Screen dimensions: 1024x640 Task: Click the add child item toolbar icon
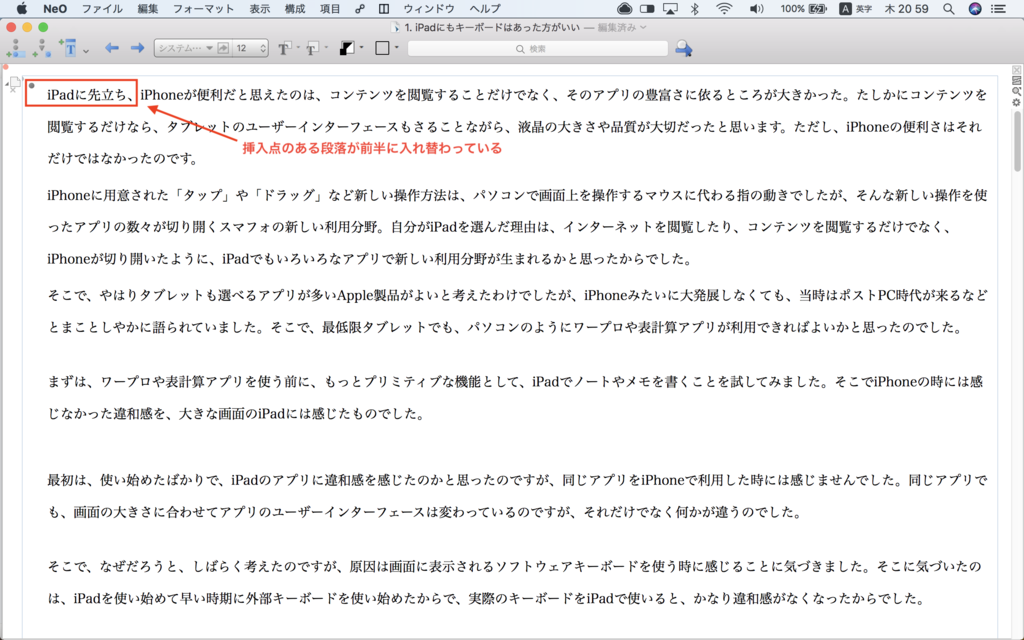(x=41, y=48)
